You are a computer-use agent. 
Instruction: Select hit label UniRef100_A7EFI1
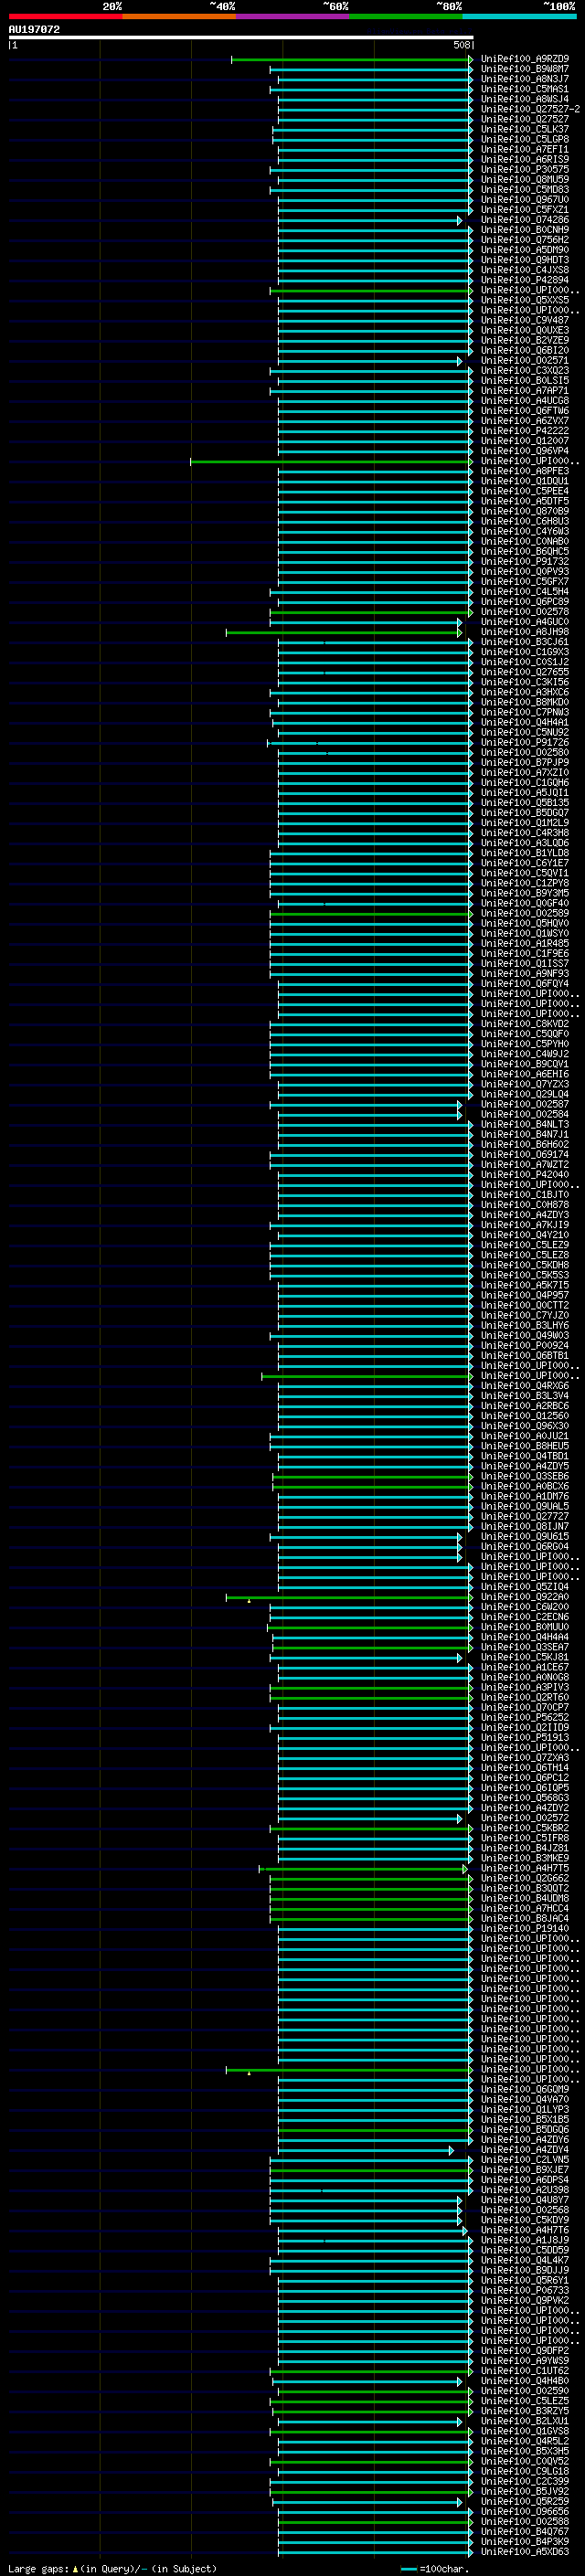point(524,149)
